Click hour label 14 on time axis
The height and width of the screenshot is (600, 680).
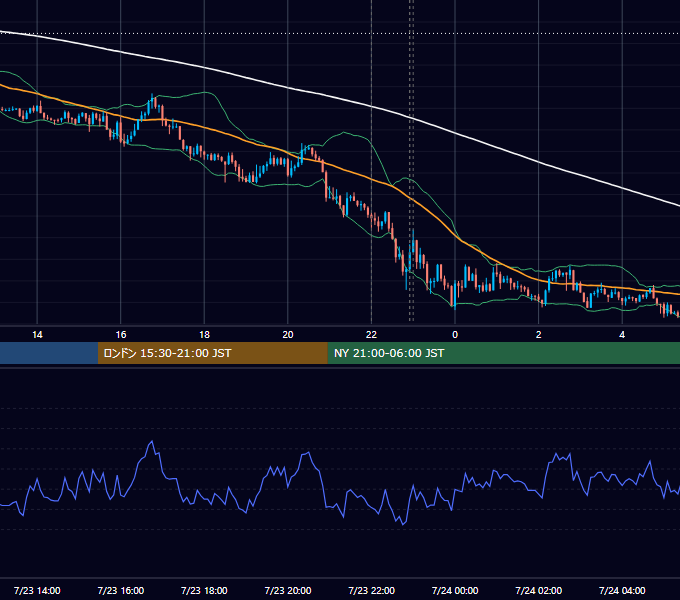37,335
